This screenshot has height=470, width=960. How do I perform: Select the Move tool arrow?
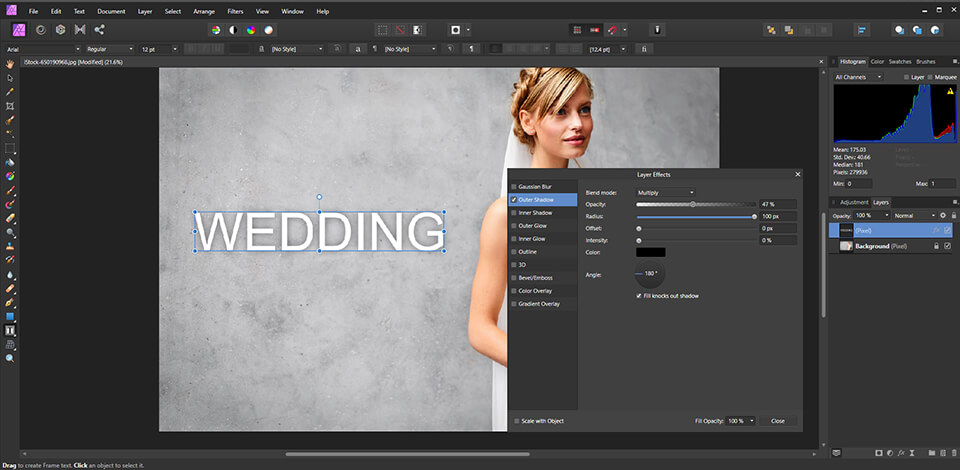pyautogui.click(x=10, y=78)
